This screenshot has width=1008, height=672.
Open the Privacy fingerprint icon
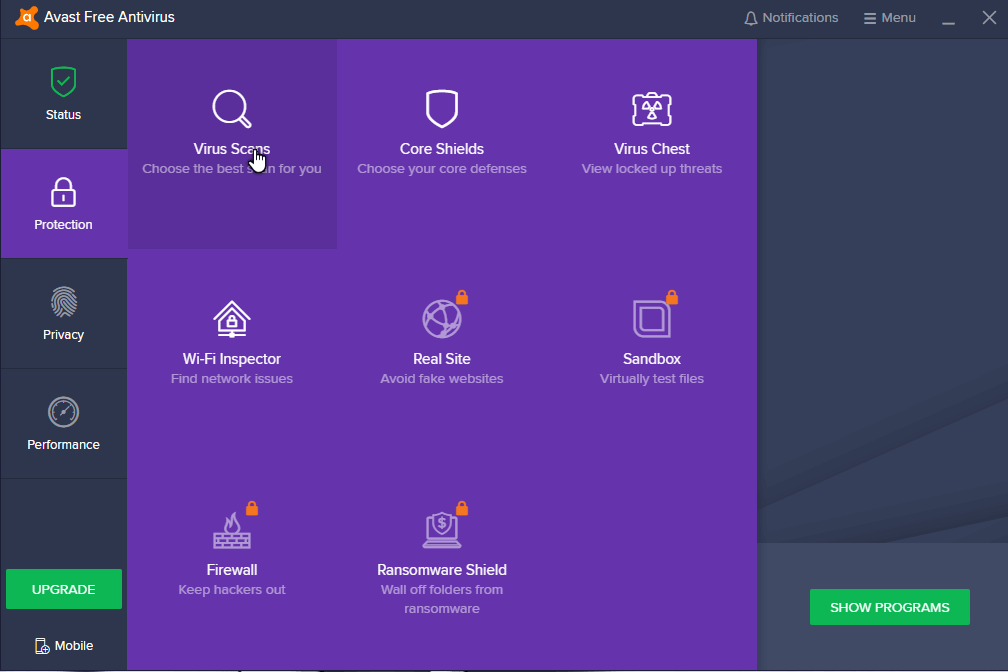(x=63, y=302)
